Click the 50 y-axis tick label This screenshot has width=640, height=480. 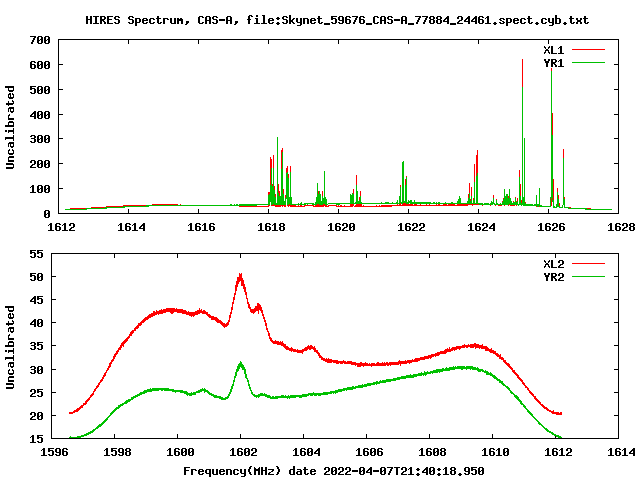coord(36,277)
